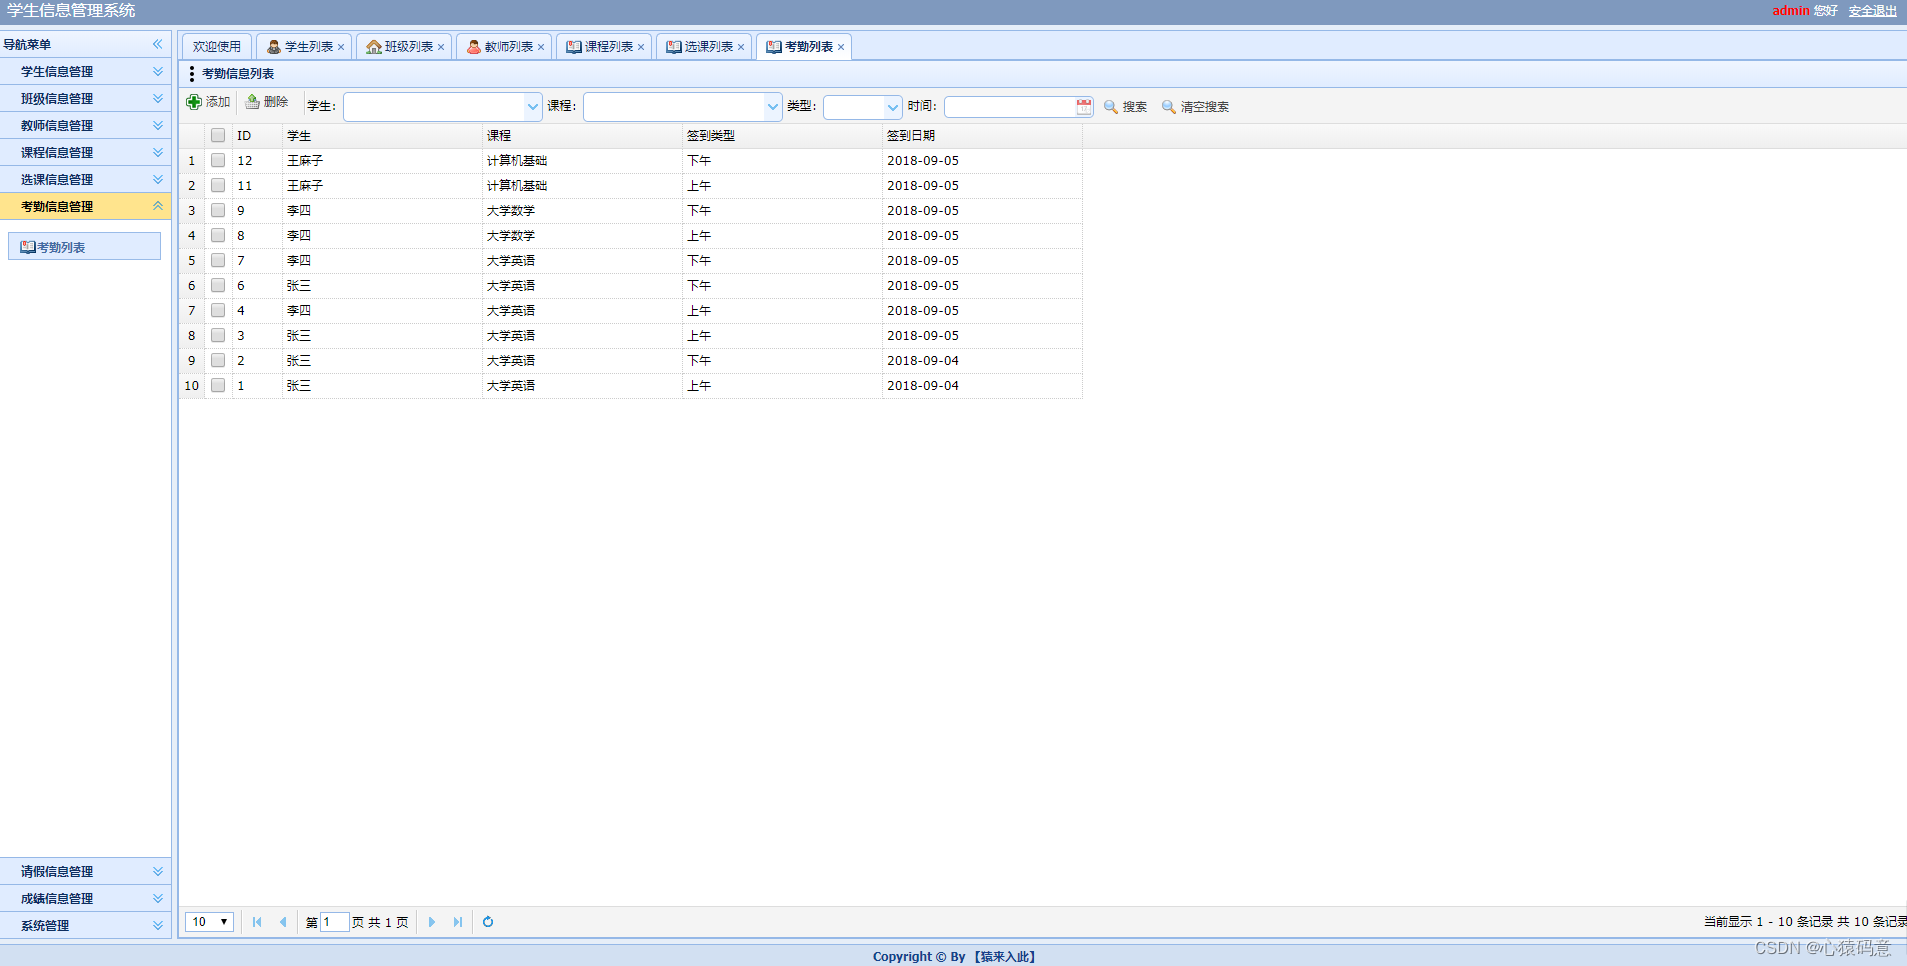The image size is (1907, 966).
Task: Open the 学生 filter dropdown
Action: (x=532, y=106)
